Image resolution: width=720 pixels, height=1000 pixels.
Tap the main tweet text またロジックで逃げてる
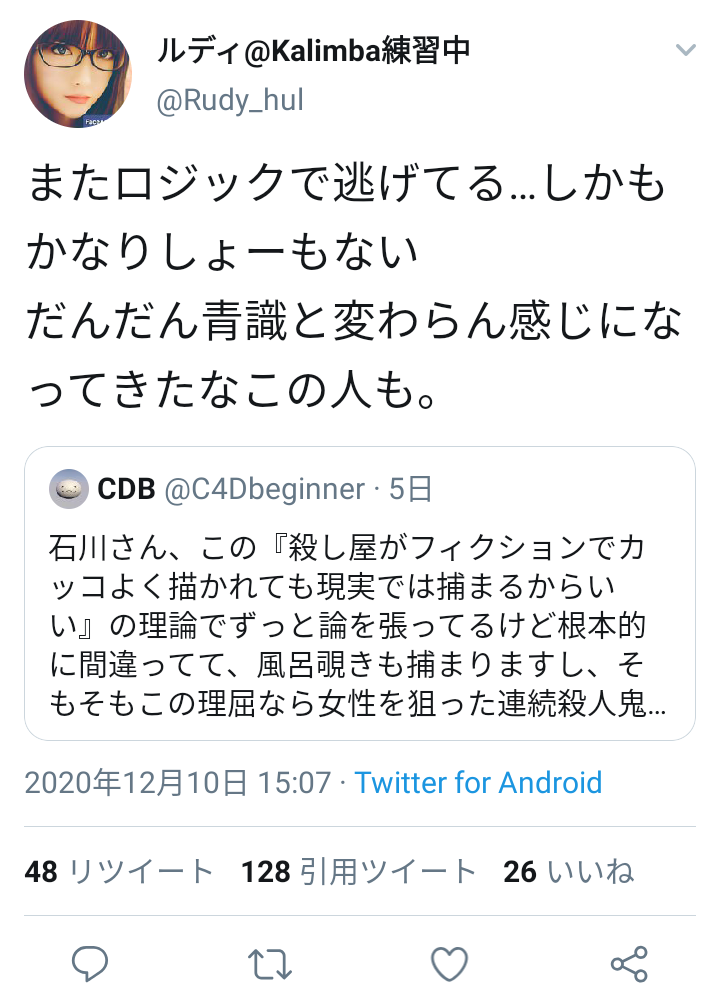coord(354,286)
